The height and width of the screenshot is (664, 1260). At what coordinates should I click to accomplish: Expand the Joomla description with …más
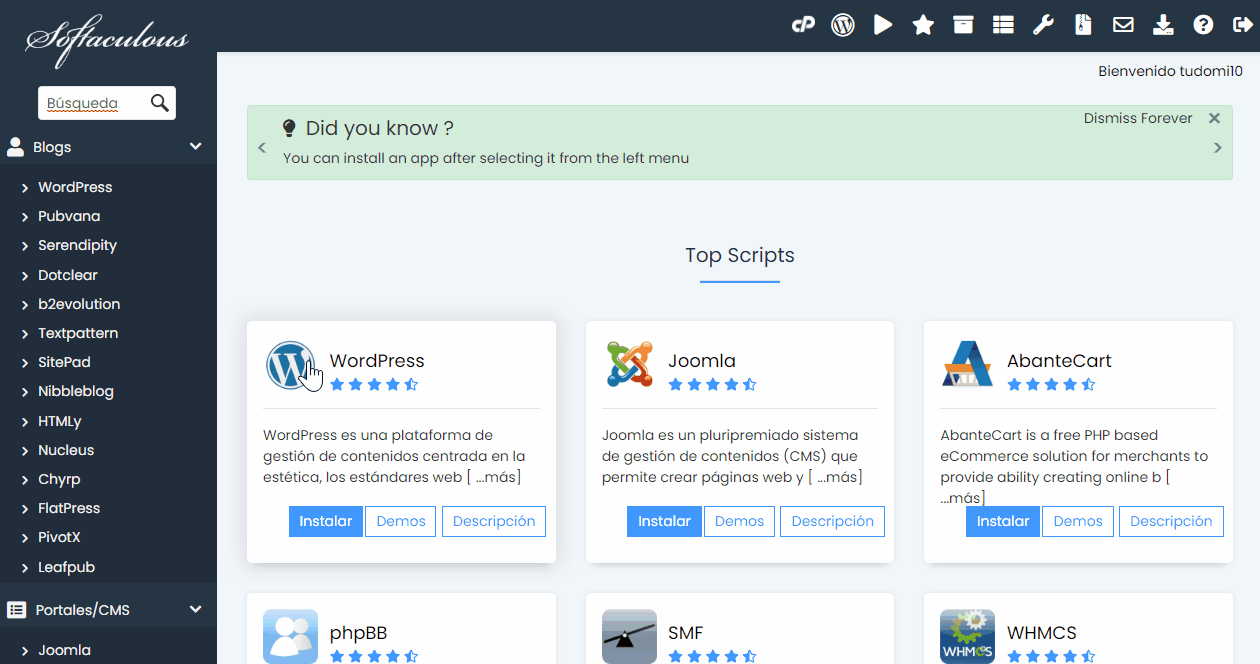tap(835, 477)
